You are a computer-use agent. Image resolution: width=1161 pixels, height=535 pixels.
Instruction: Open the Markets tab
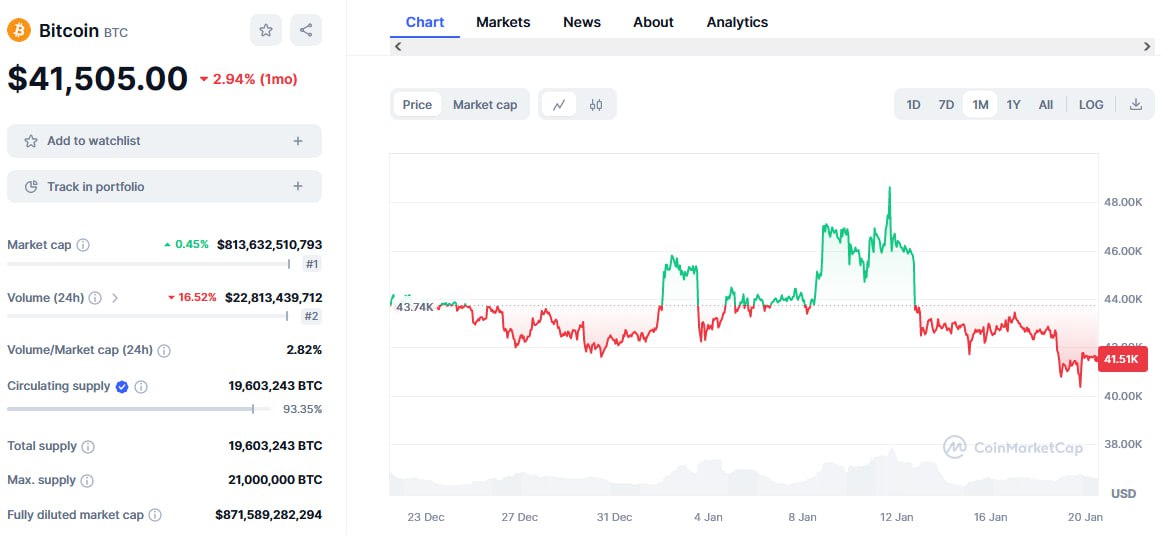(503, 22)
